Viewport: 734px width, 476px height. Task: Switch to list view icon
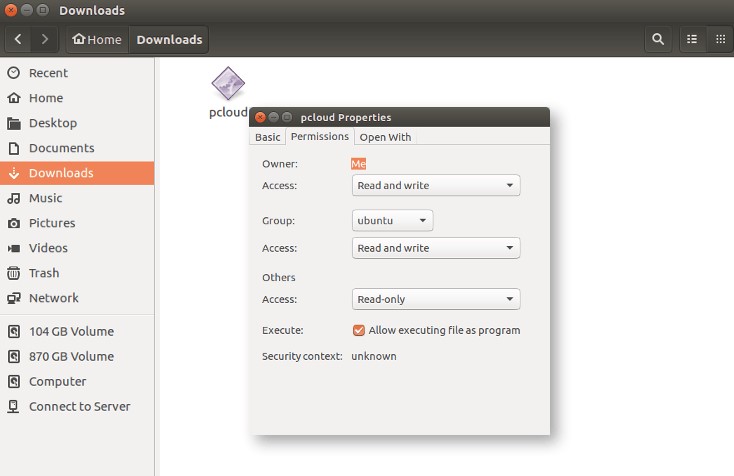point(692,39)
